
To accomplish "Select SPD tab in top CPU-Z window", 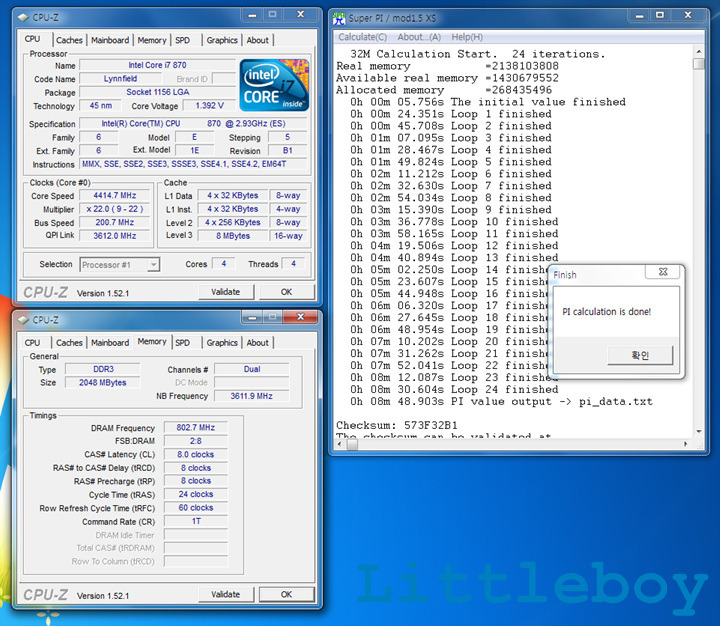I will point(182,40).
